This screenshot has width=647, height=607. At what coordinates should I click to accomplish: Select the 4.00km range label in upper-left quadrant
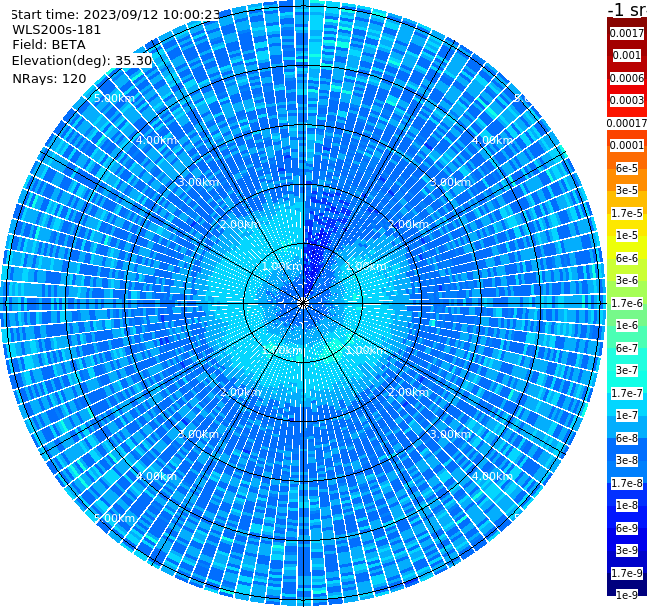tap(156, 140)
